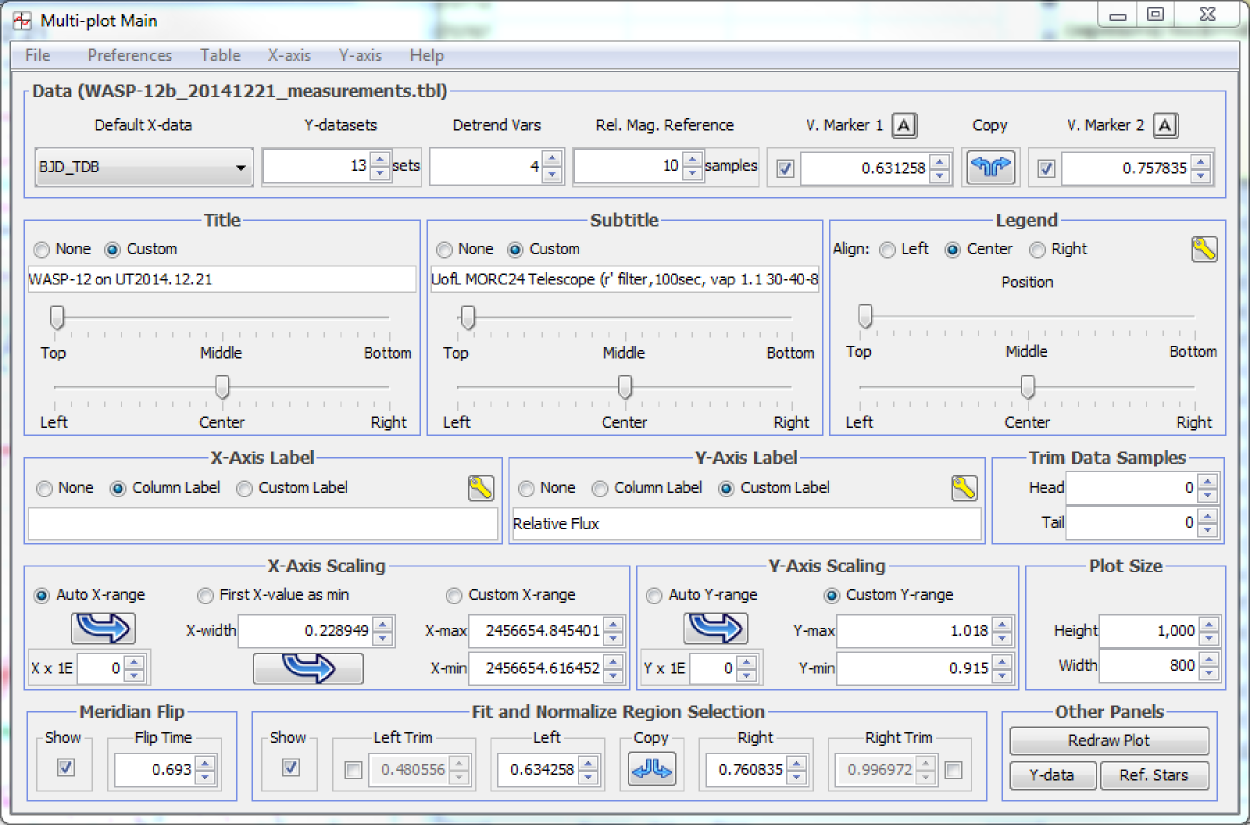
Task: Enable the Left Trim checkbox
Action: tap(353, 770)
